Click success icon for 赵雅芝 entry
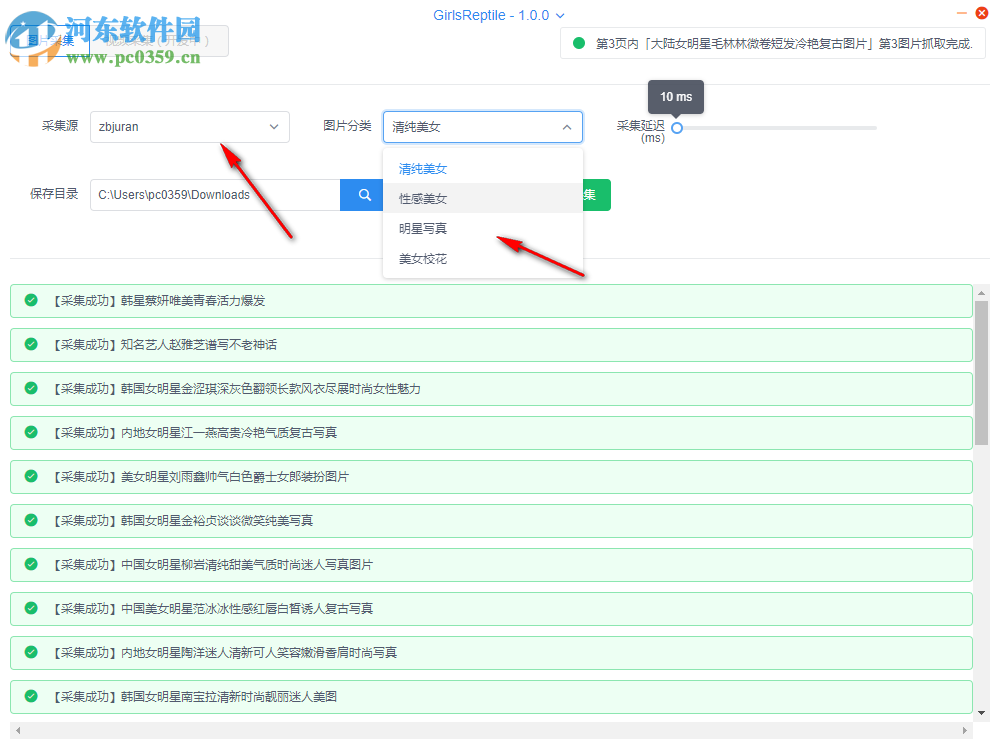Screen dimensions: 1000x750 click(x=31, y=344)
